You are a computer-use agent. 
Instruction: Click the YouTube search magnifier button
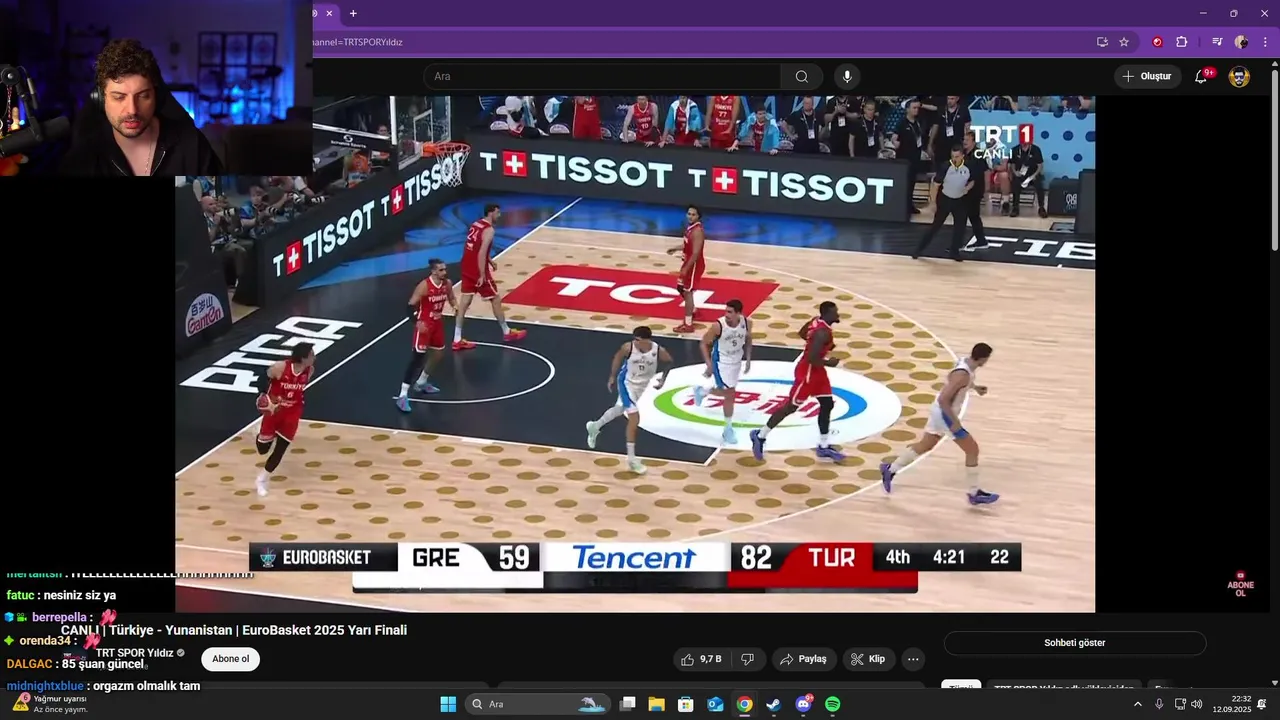pos(802,76)
